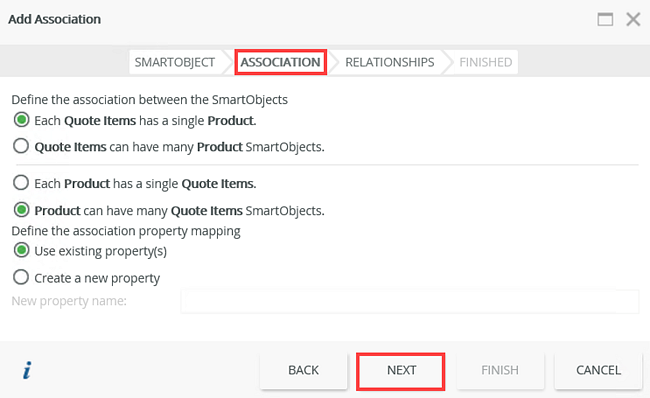Click the NEXT button
Screen dimensions: 650x398
(x=401, y=371)
